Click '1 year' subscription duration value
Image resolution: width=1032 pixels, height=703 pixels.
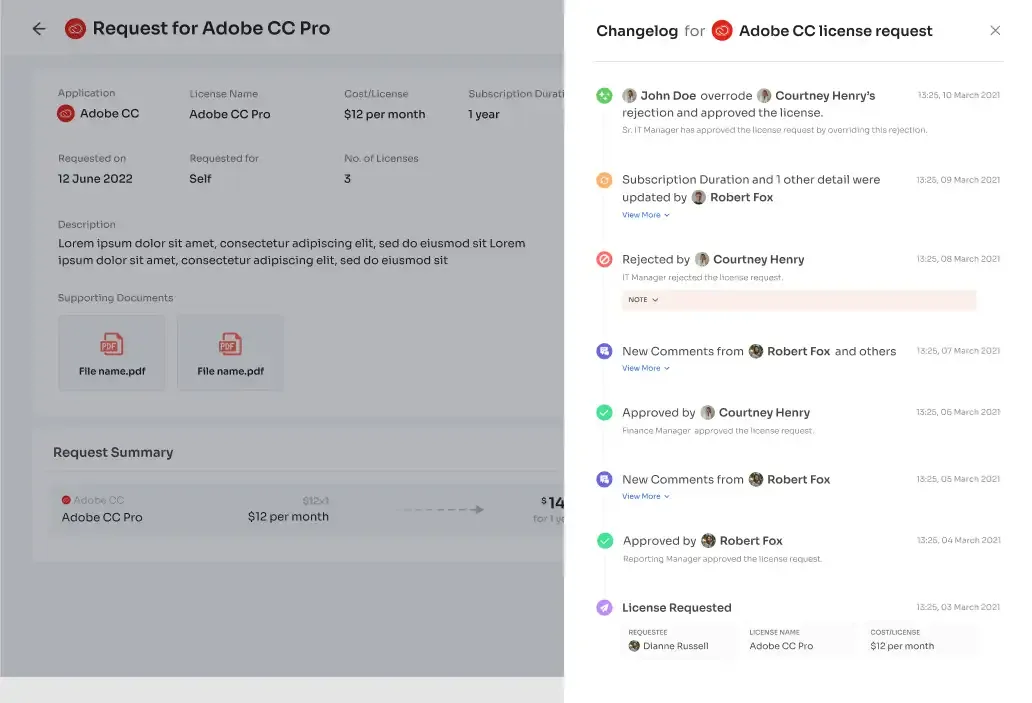click(x=484, y=114)
